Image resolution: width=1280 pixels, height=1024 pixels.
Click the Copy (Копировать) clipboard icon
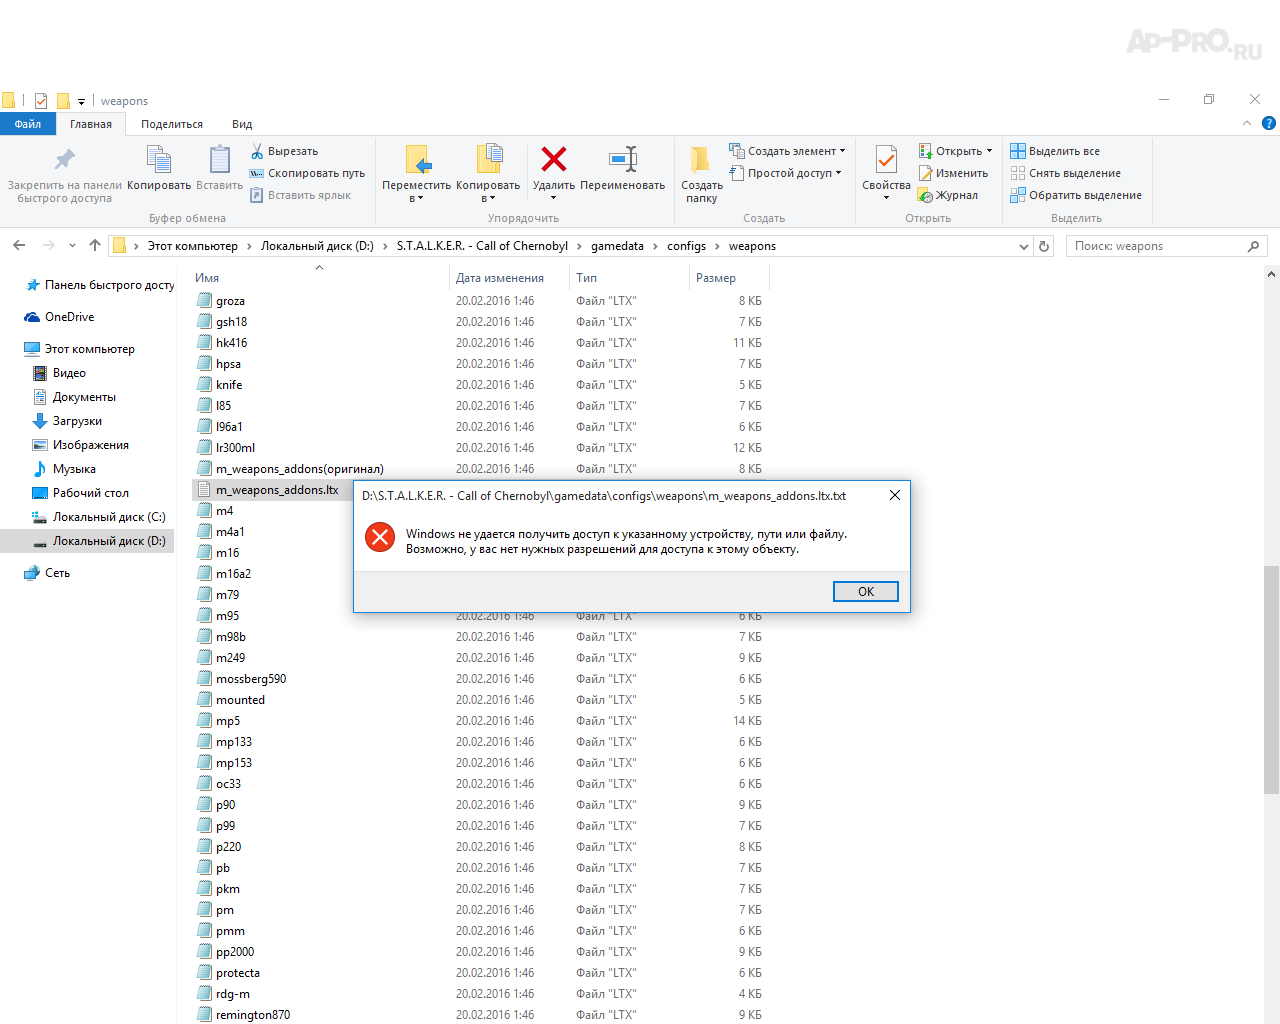coord(158,160)
